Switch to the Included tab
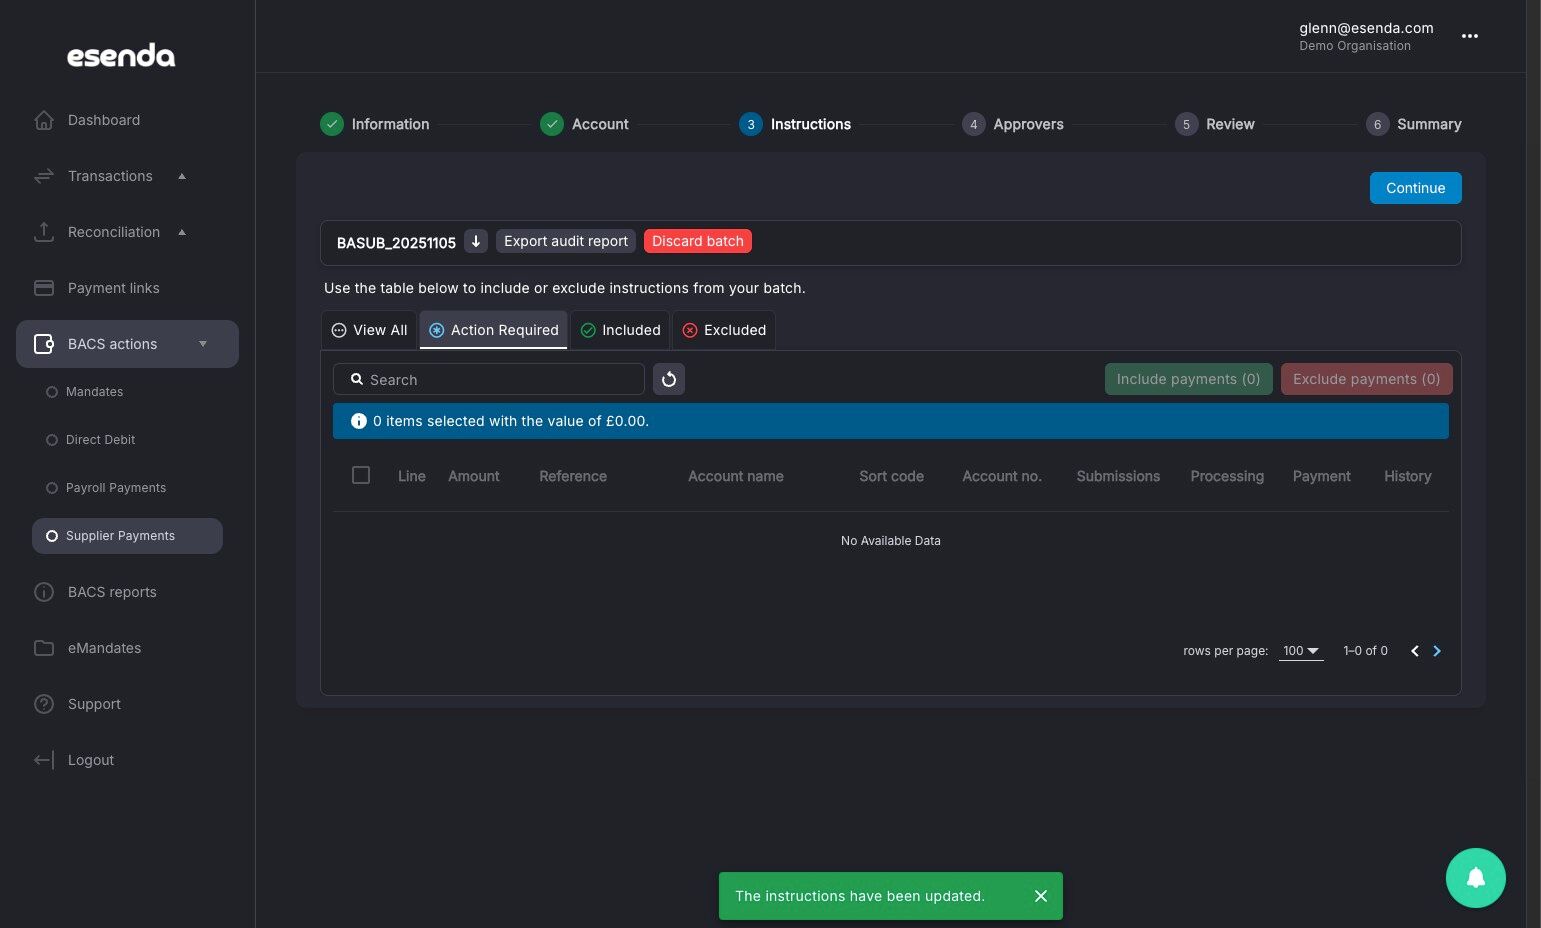1541x928 pixels. click(x=620, y=330)
